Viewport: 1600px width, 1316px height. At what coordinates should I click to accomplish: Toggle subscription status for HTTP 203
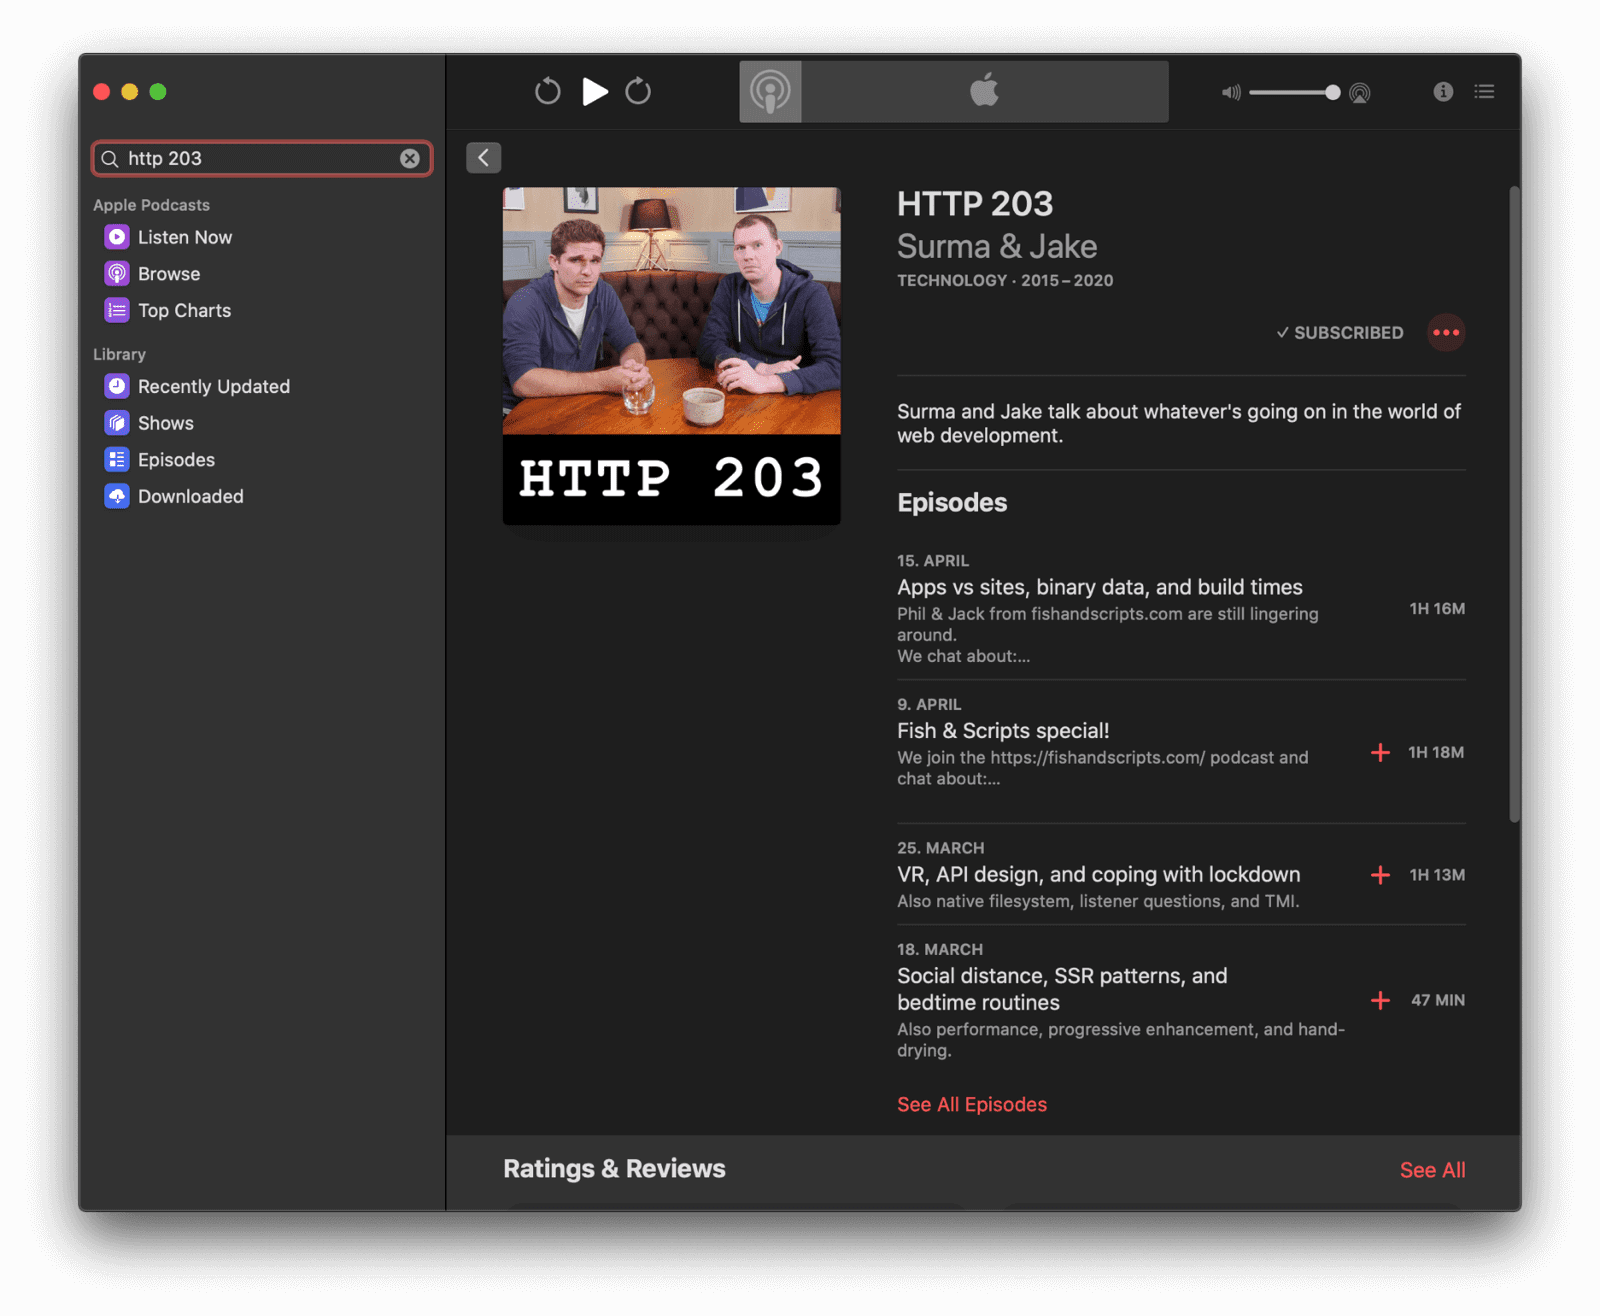(1339, 333)
